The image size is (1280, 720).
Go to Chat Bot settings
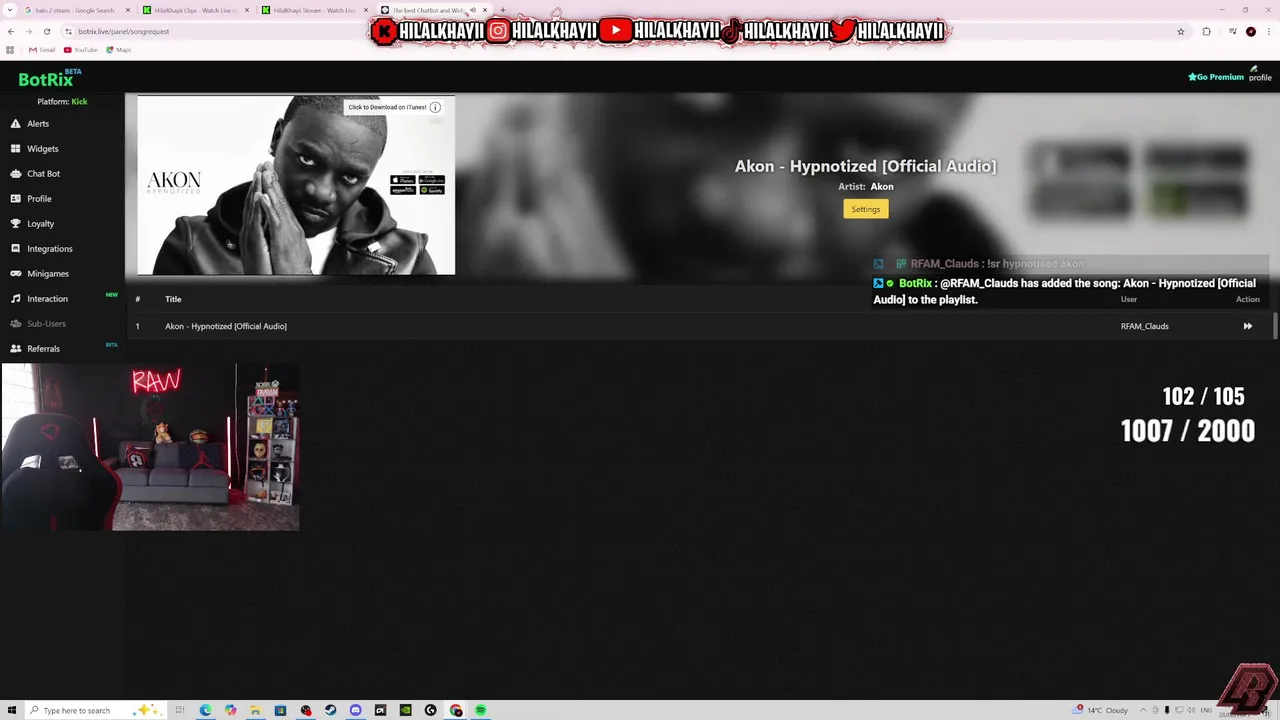35,174
